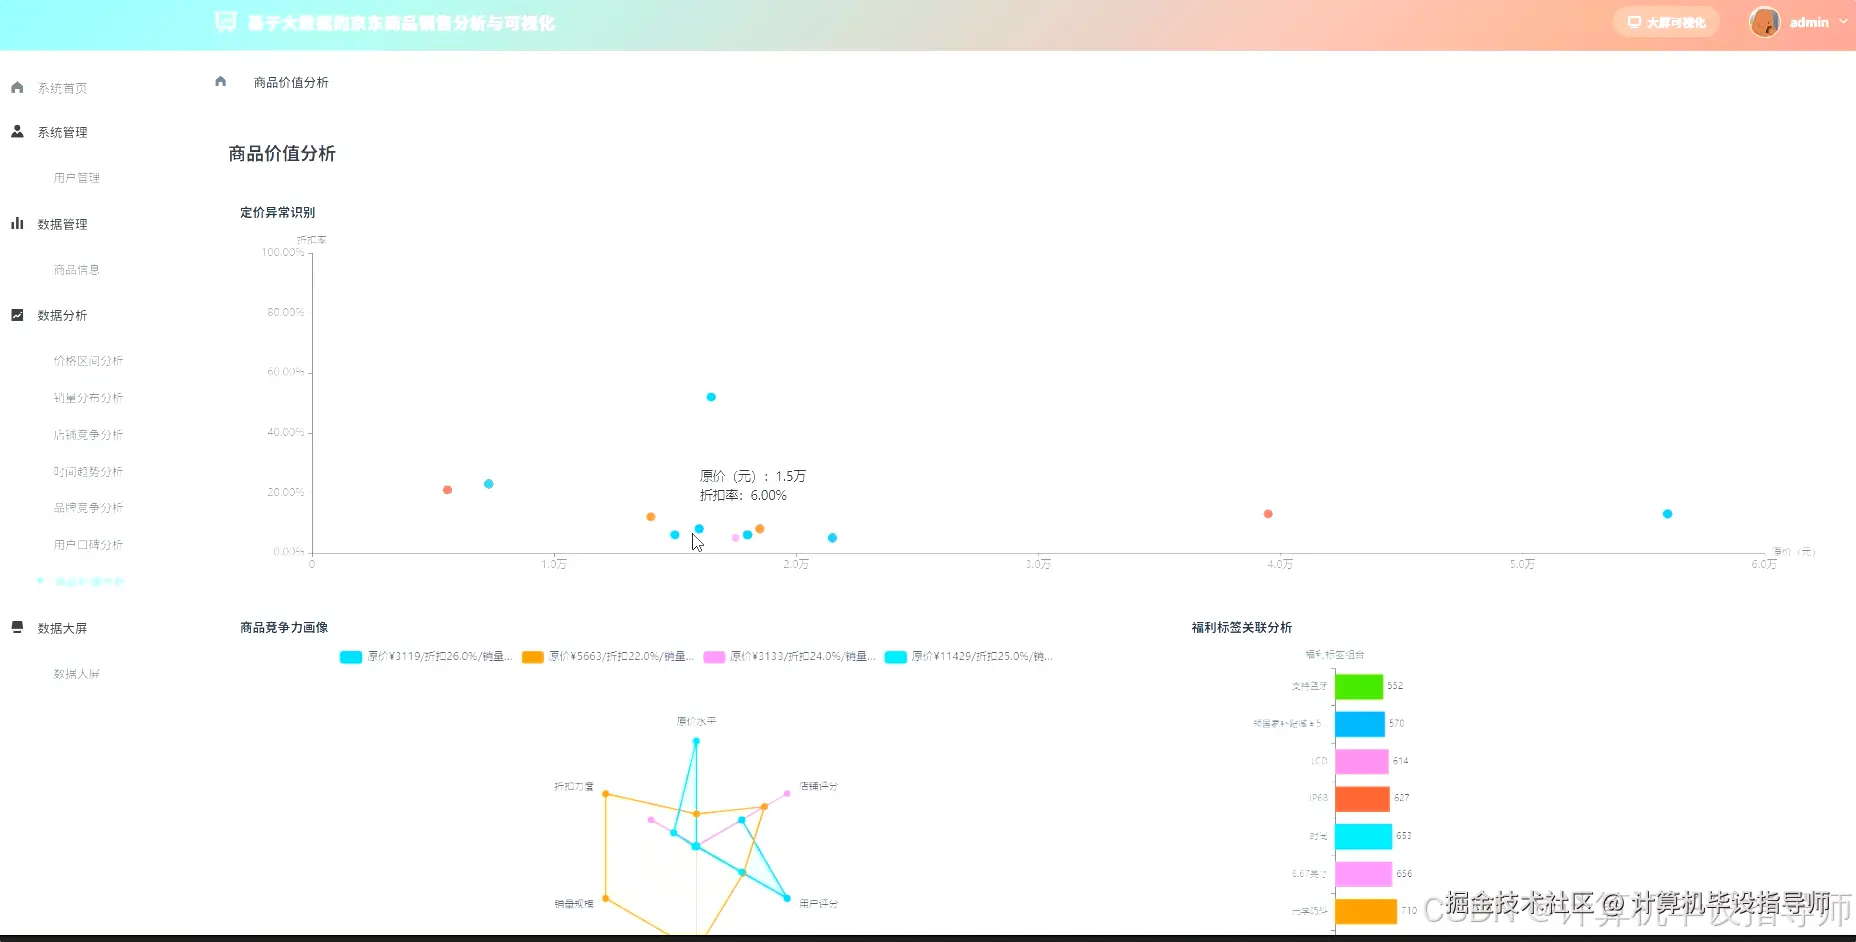This screenshot has width=1856, height=942.
Task: Open the admin dropdown arrow
Action: click(1843, 22)
